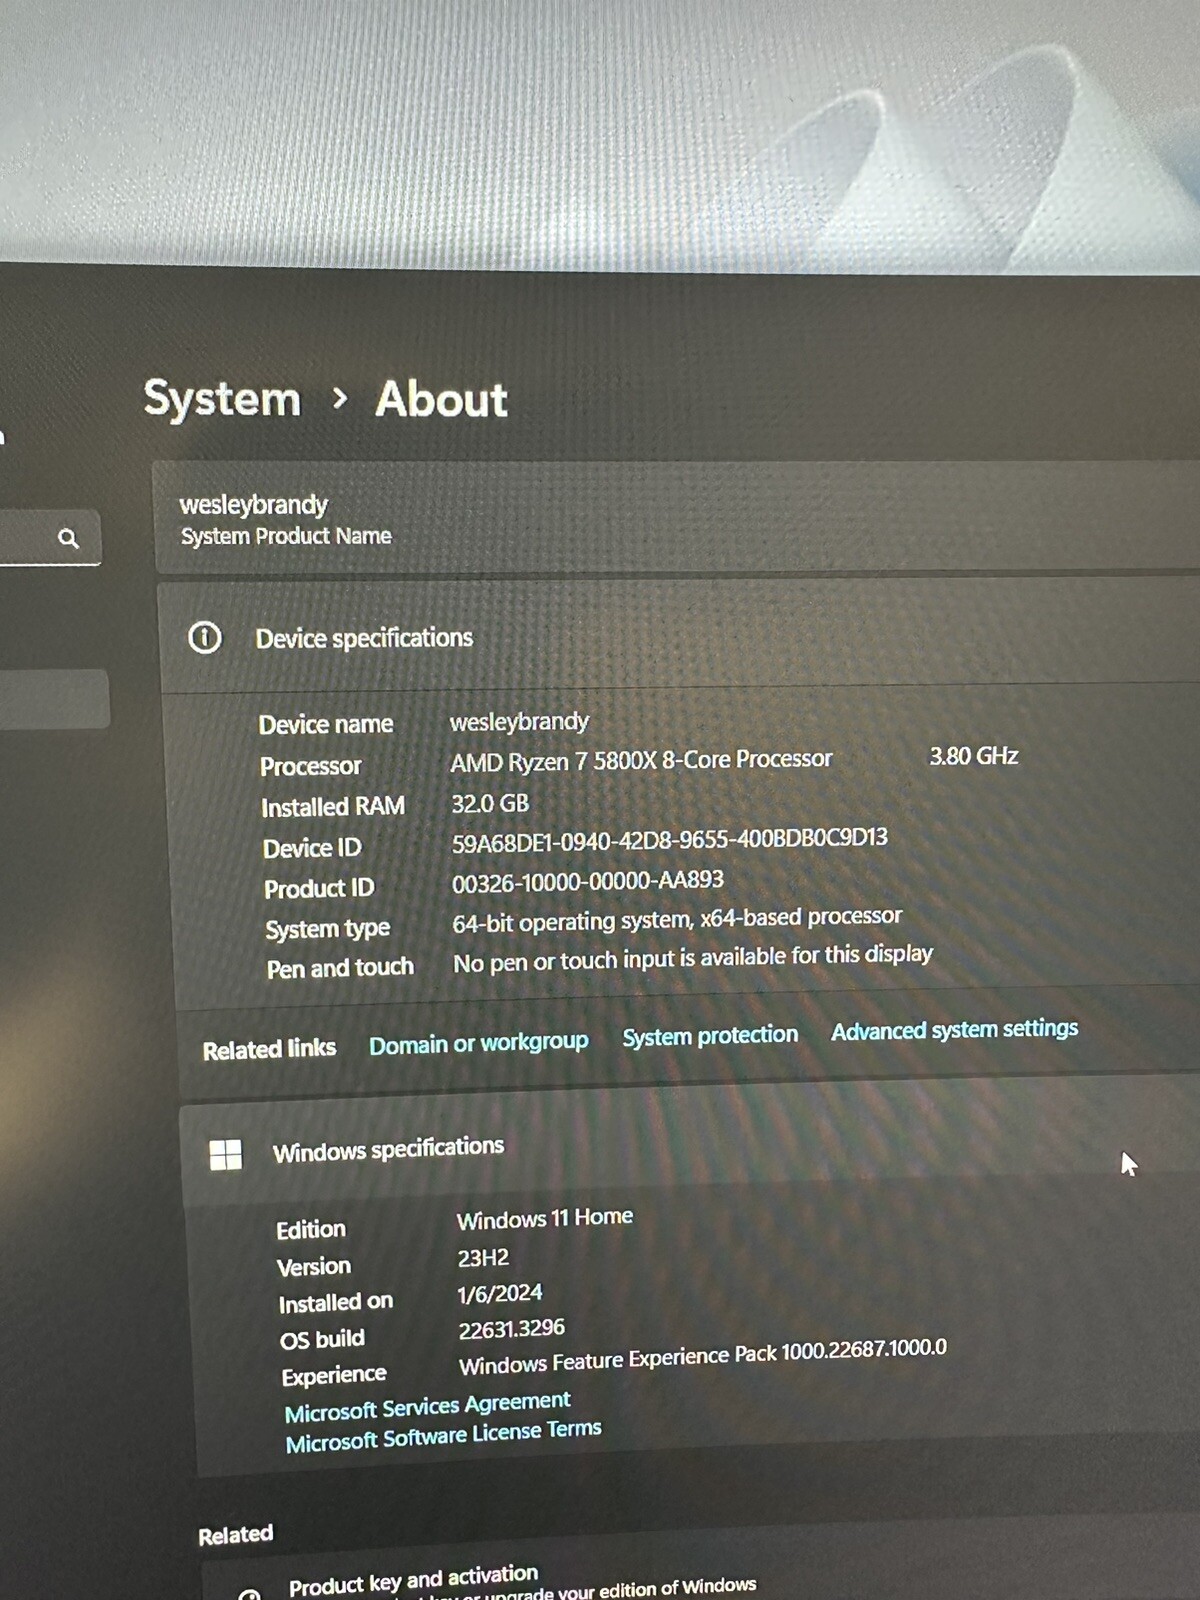Select the 64-bit operating system text
Image resolution: width=1200 pixels, height=1600 pixels.
(x=677, y=919)
